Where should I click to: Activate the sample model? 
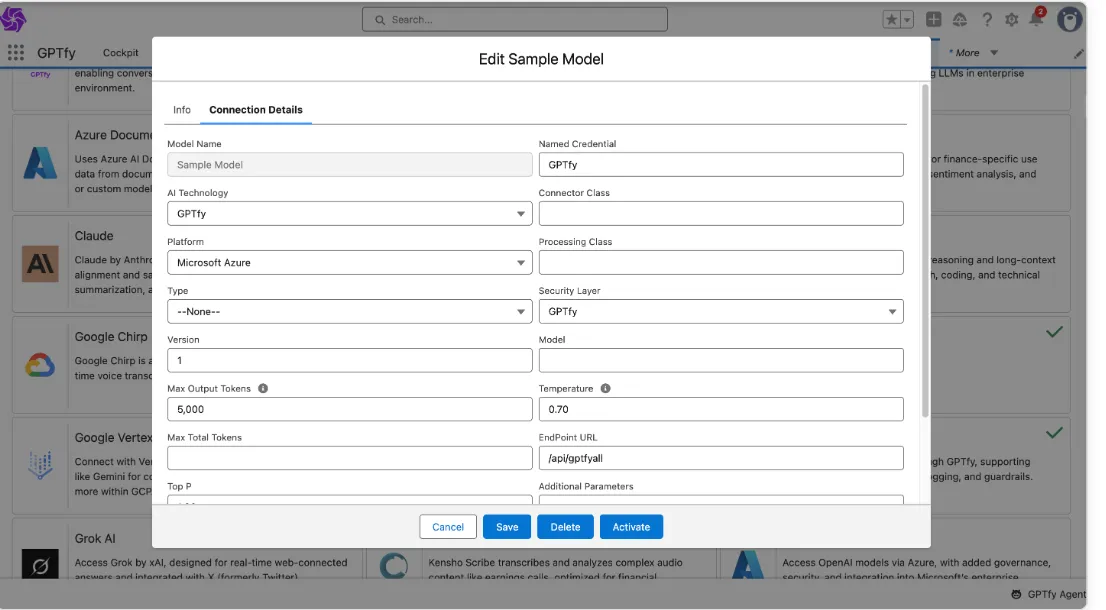(631, 526)
